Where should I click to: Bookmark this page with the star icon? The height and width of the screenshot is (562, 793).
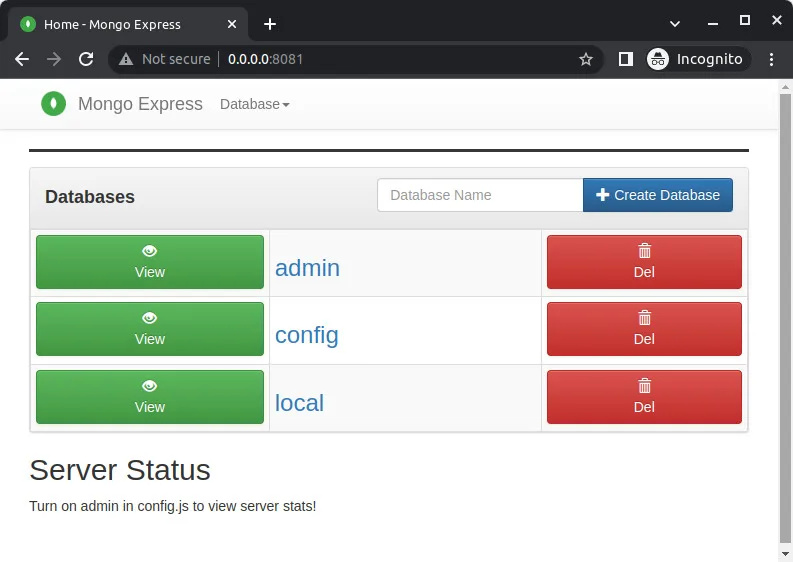[x=586, y=59]
